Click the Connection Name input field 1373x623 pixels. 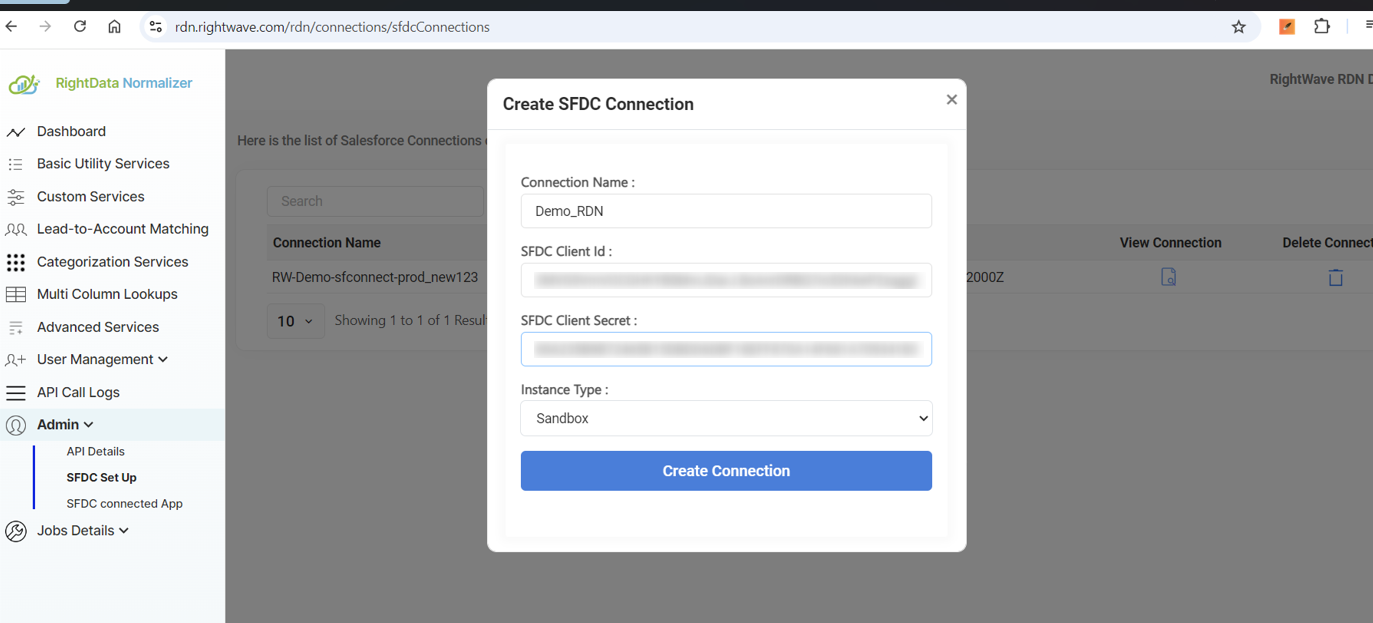726,211
